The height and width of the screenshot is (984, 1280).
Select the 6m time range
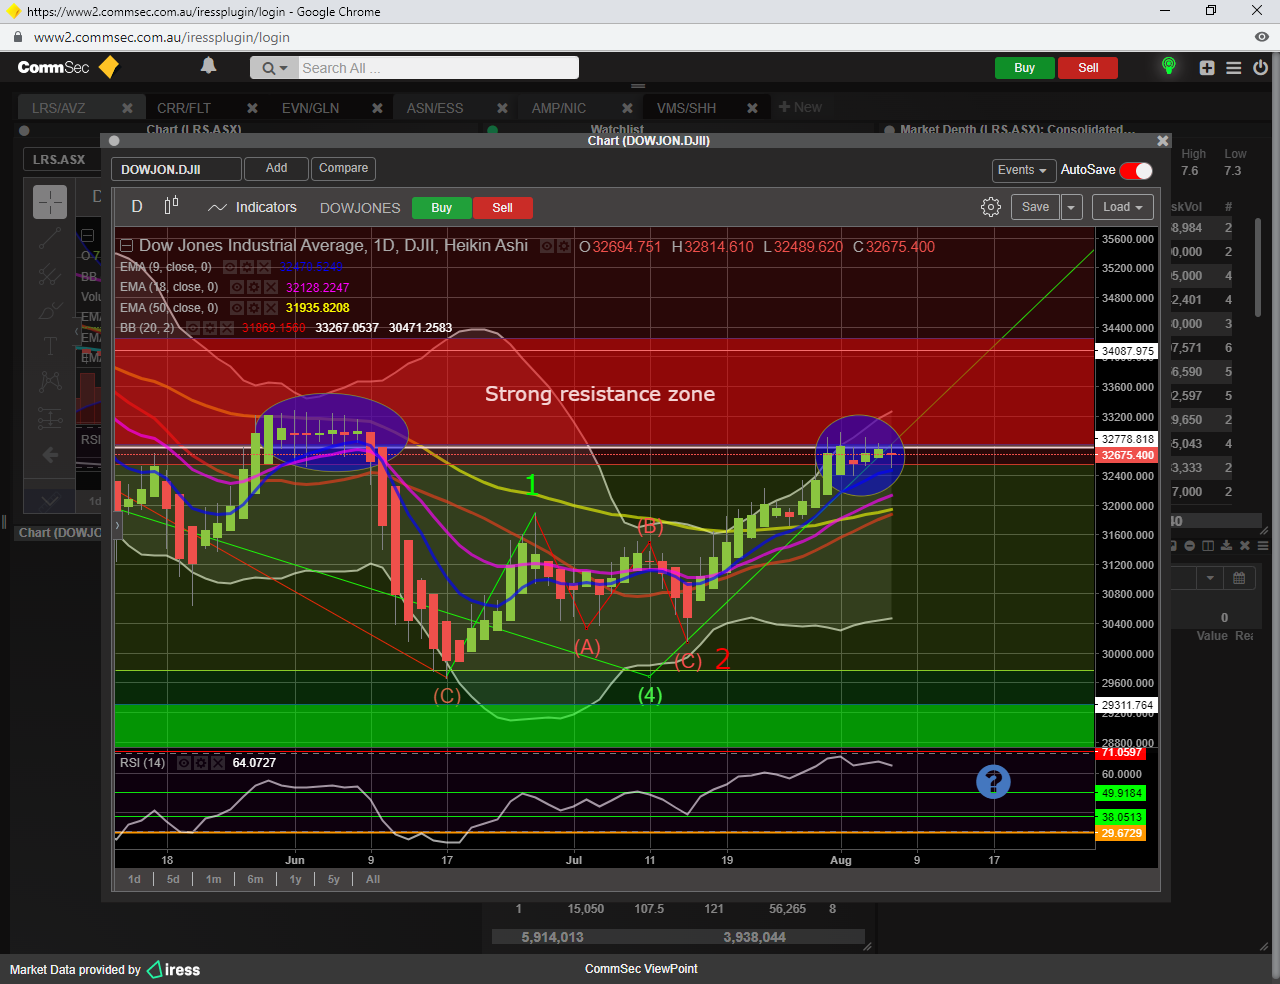pos(255,879)
